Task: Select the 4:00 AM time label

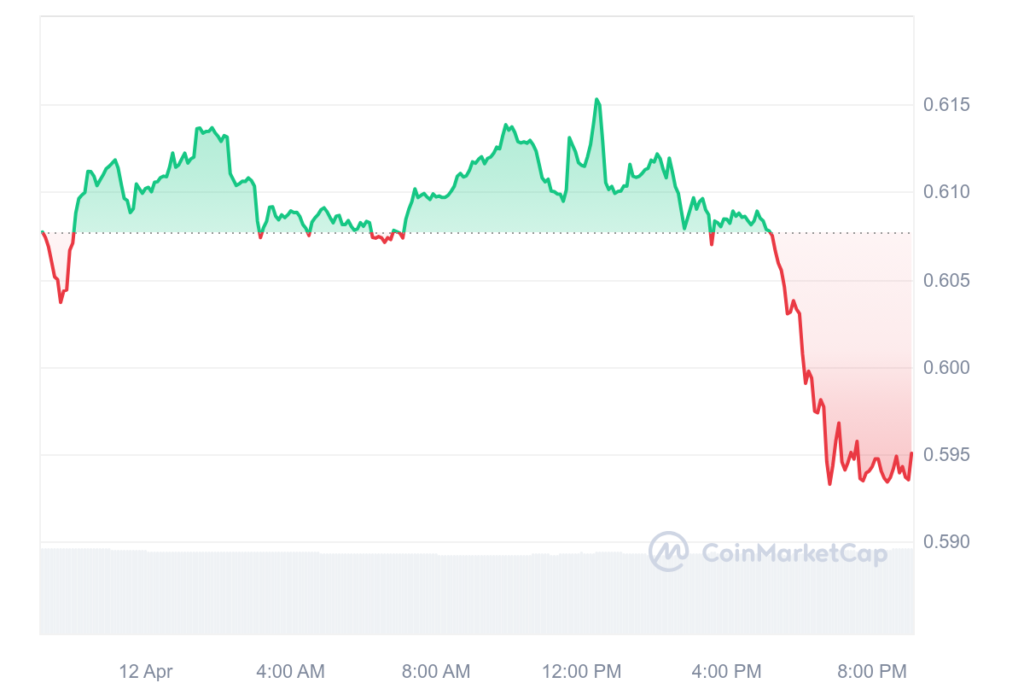Action: click(290, 671)
